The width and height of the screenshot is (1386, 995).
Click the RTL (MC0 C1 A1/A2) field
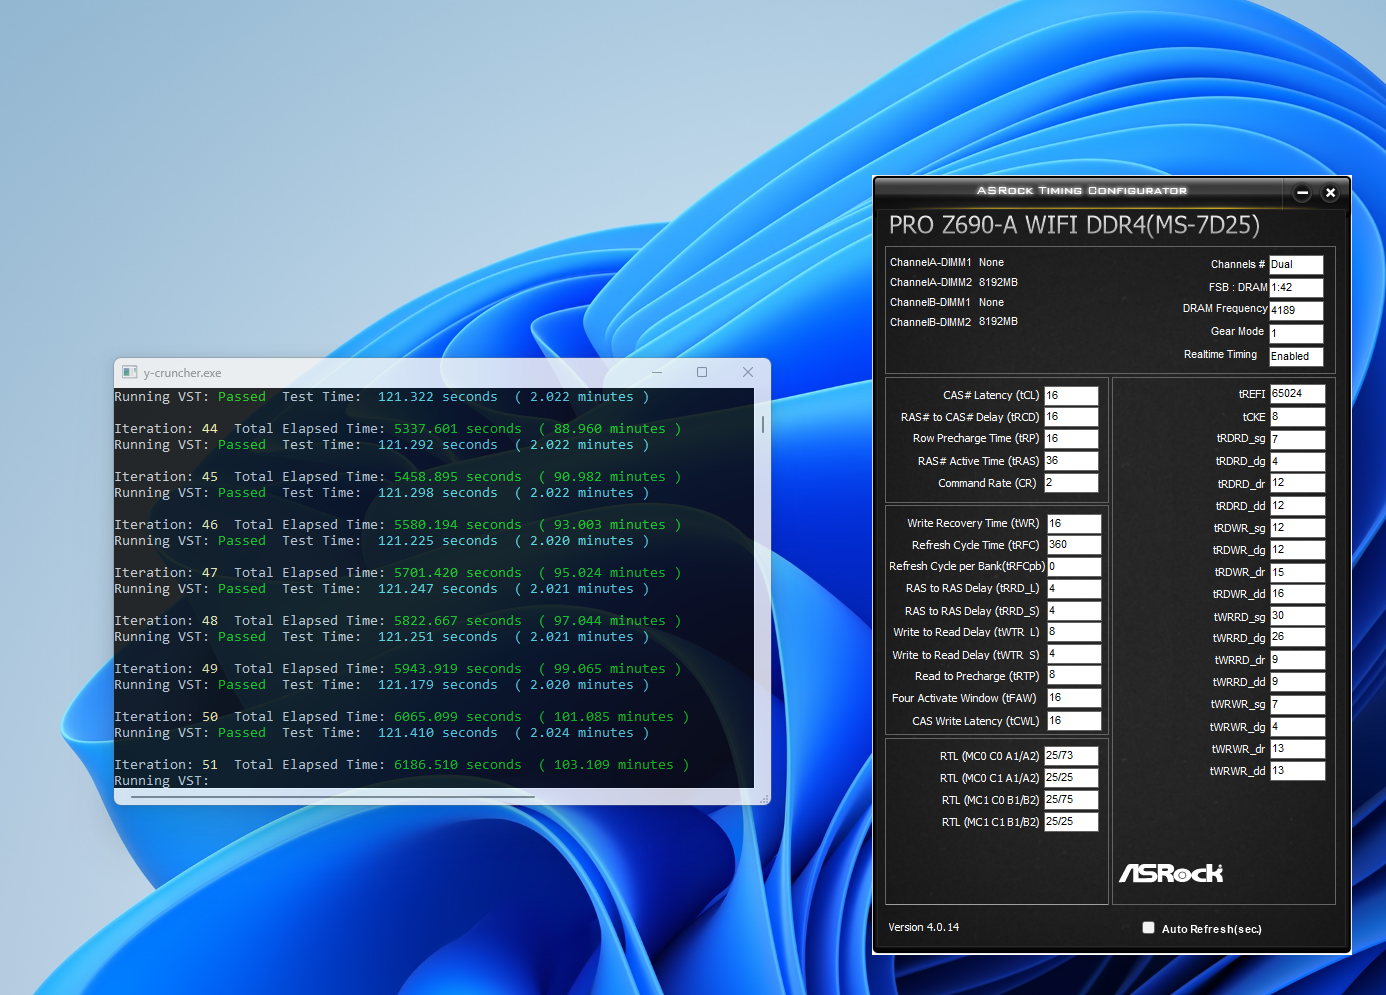[1071, 778]
